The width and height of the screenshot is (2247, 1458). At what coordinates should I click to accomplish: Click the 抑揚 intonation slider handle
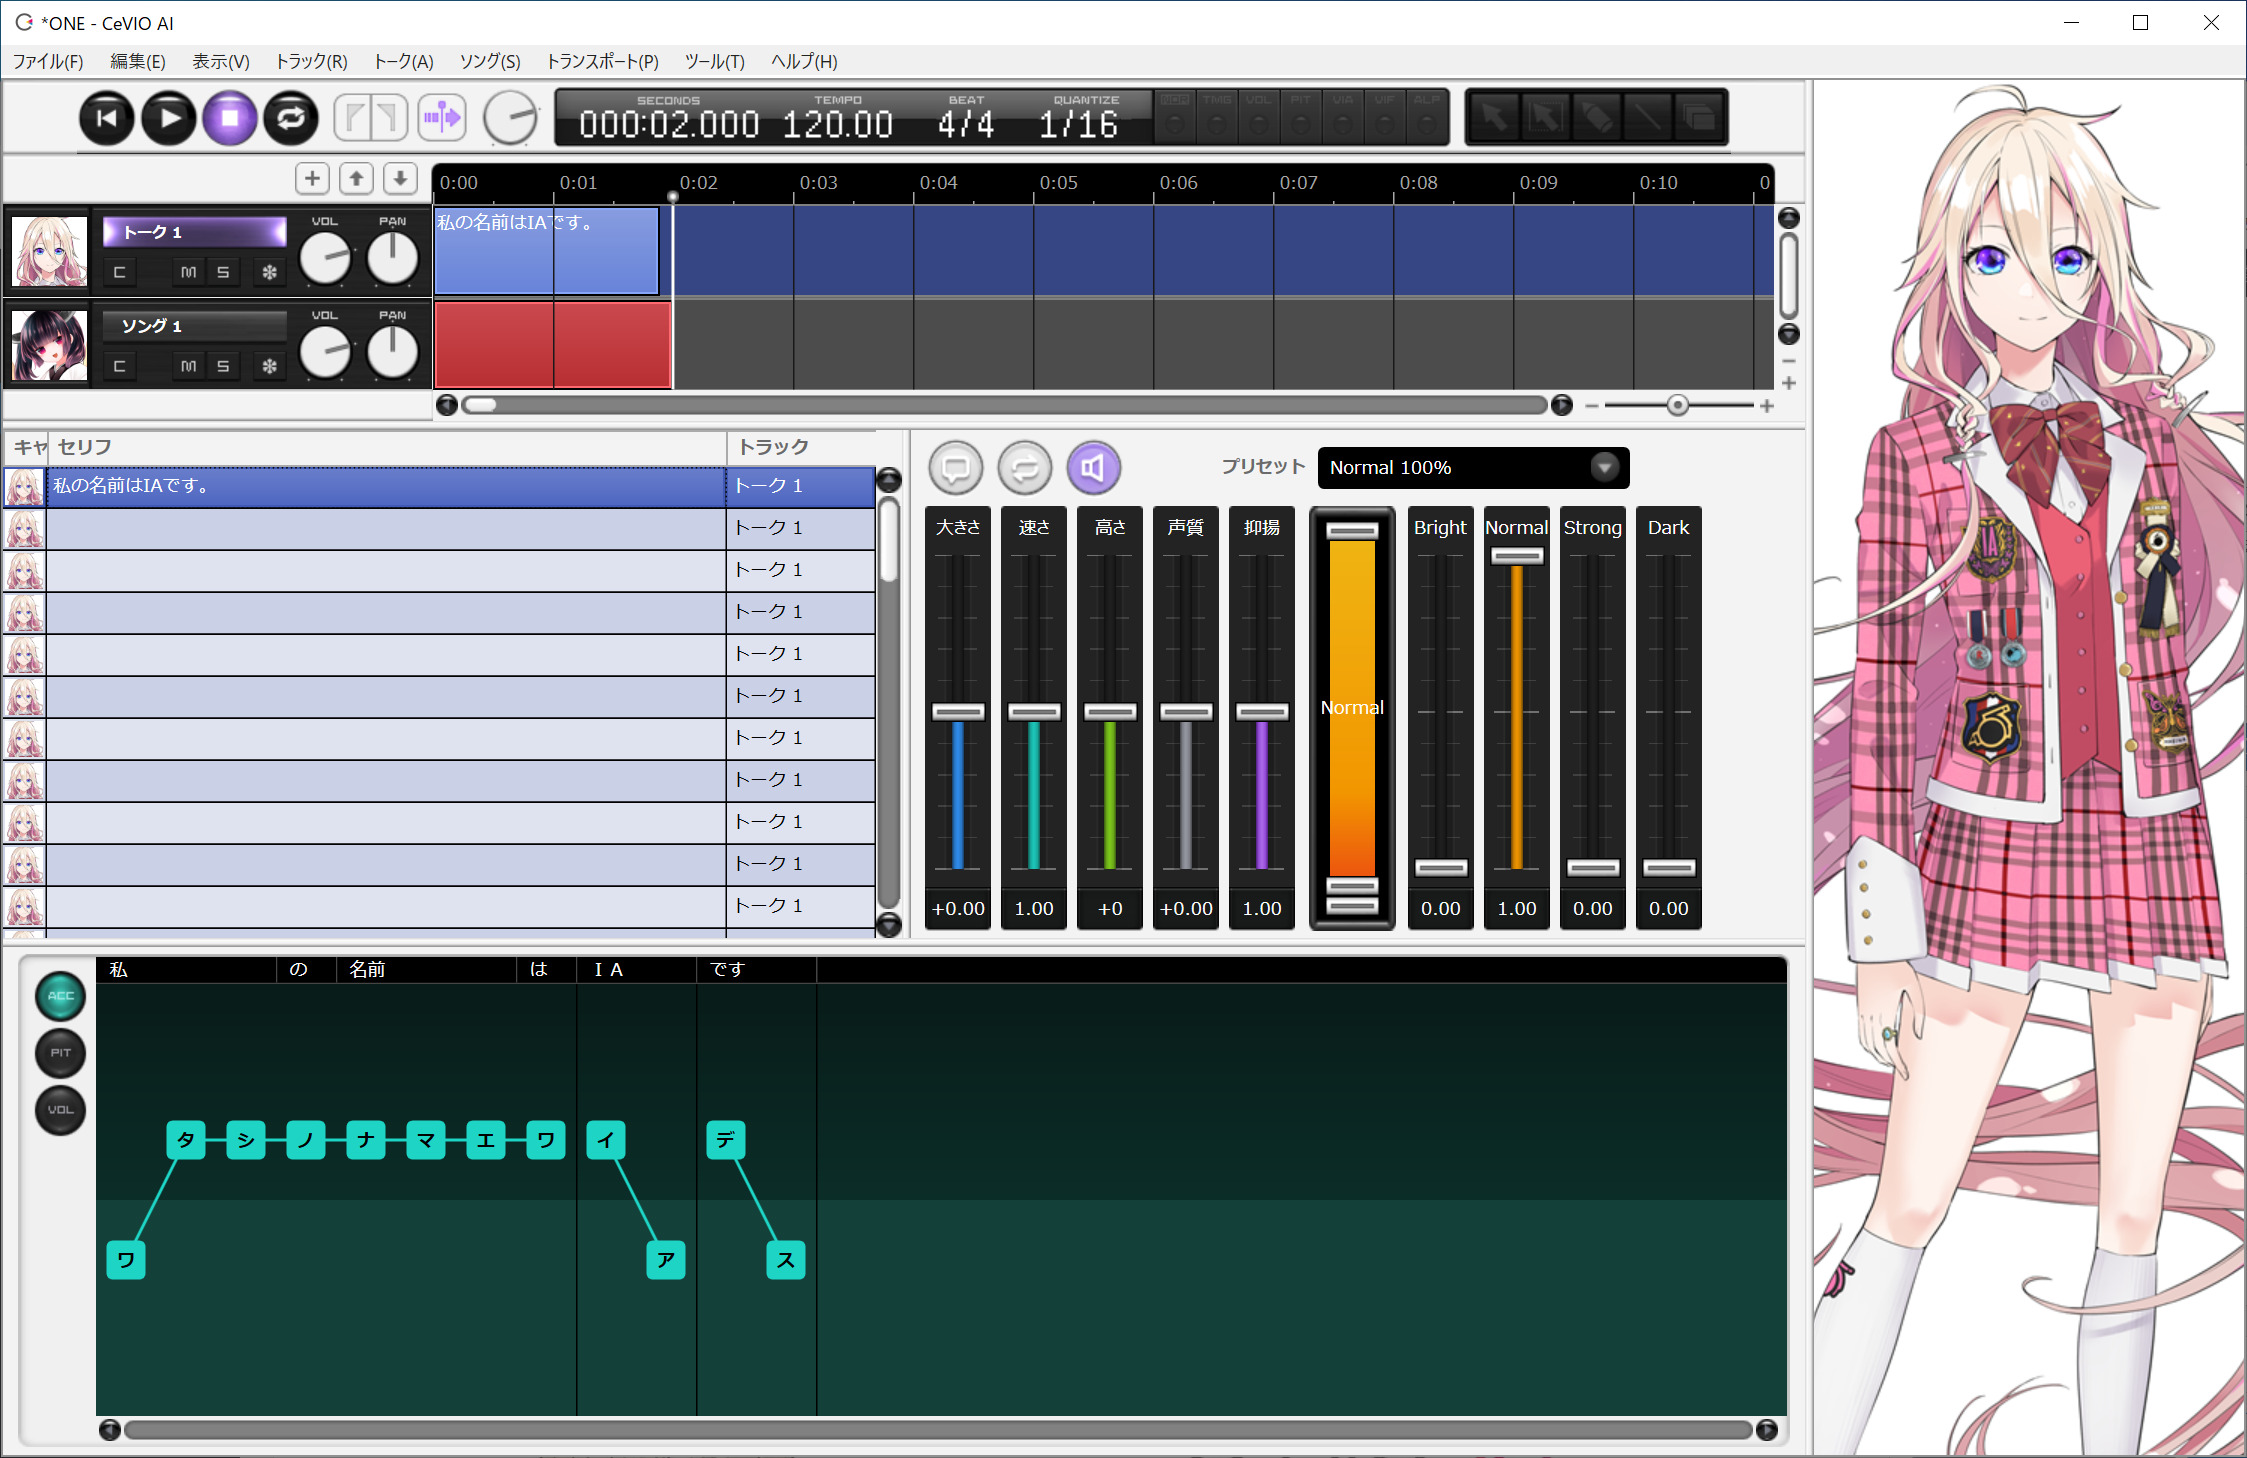(x=1262, y=712)
